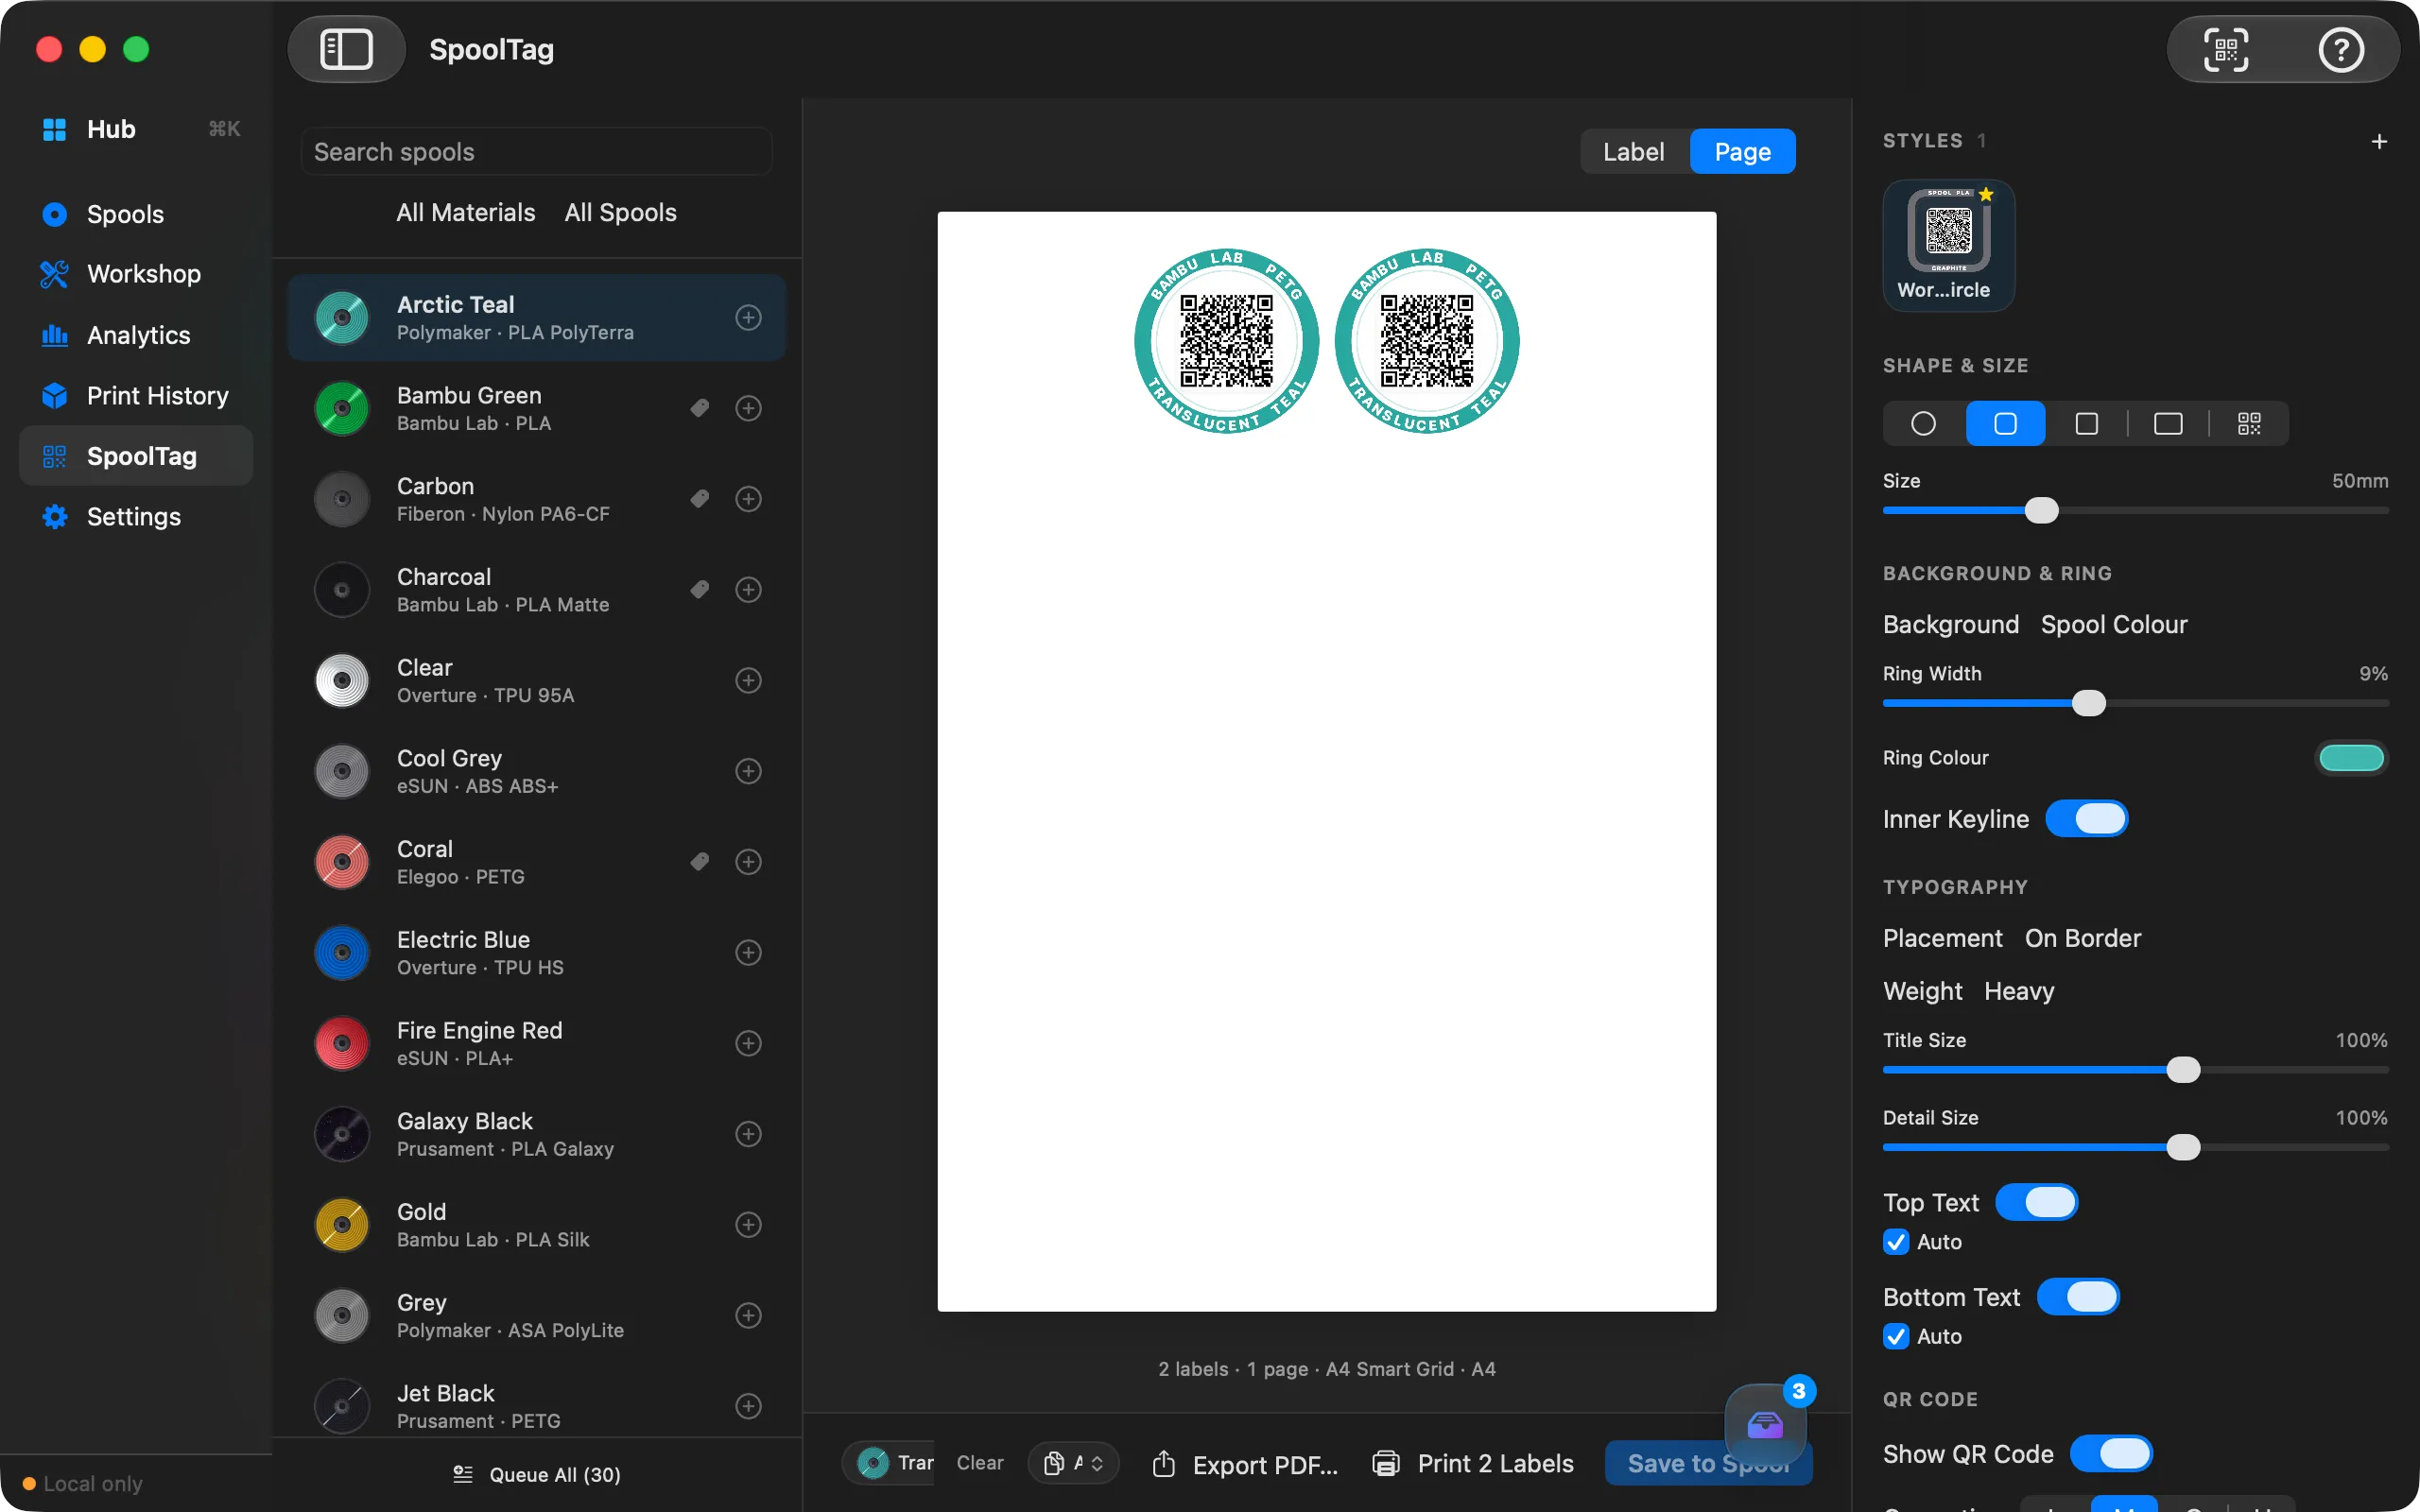Open the floating inbox tray with badge 3

point(1765,1424)
